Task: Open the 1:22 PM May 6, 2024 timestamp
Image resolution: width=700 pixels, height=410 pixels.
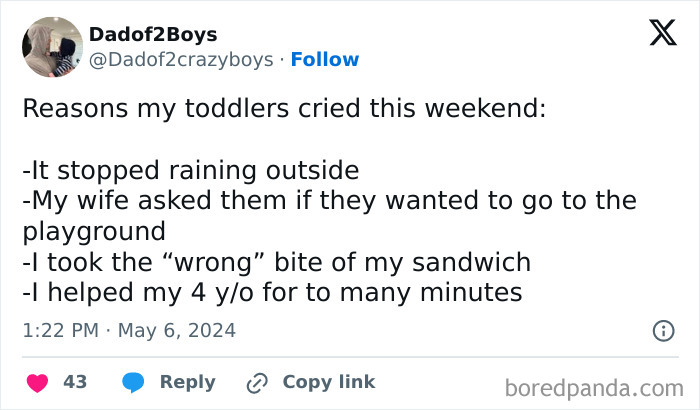Action: click(x=129, y=329)
